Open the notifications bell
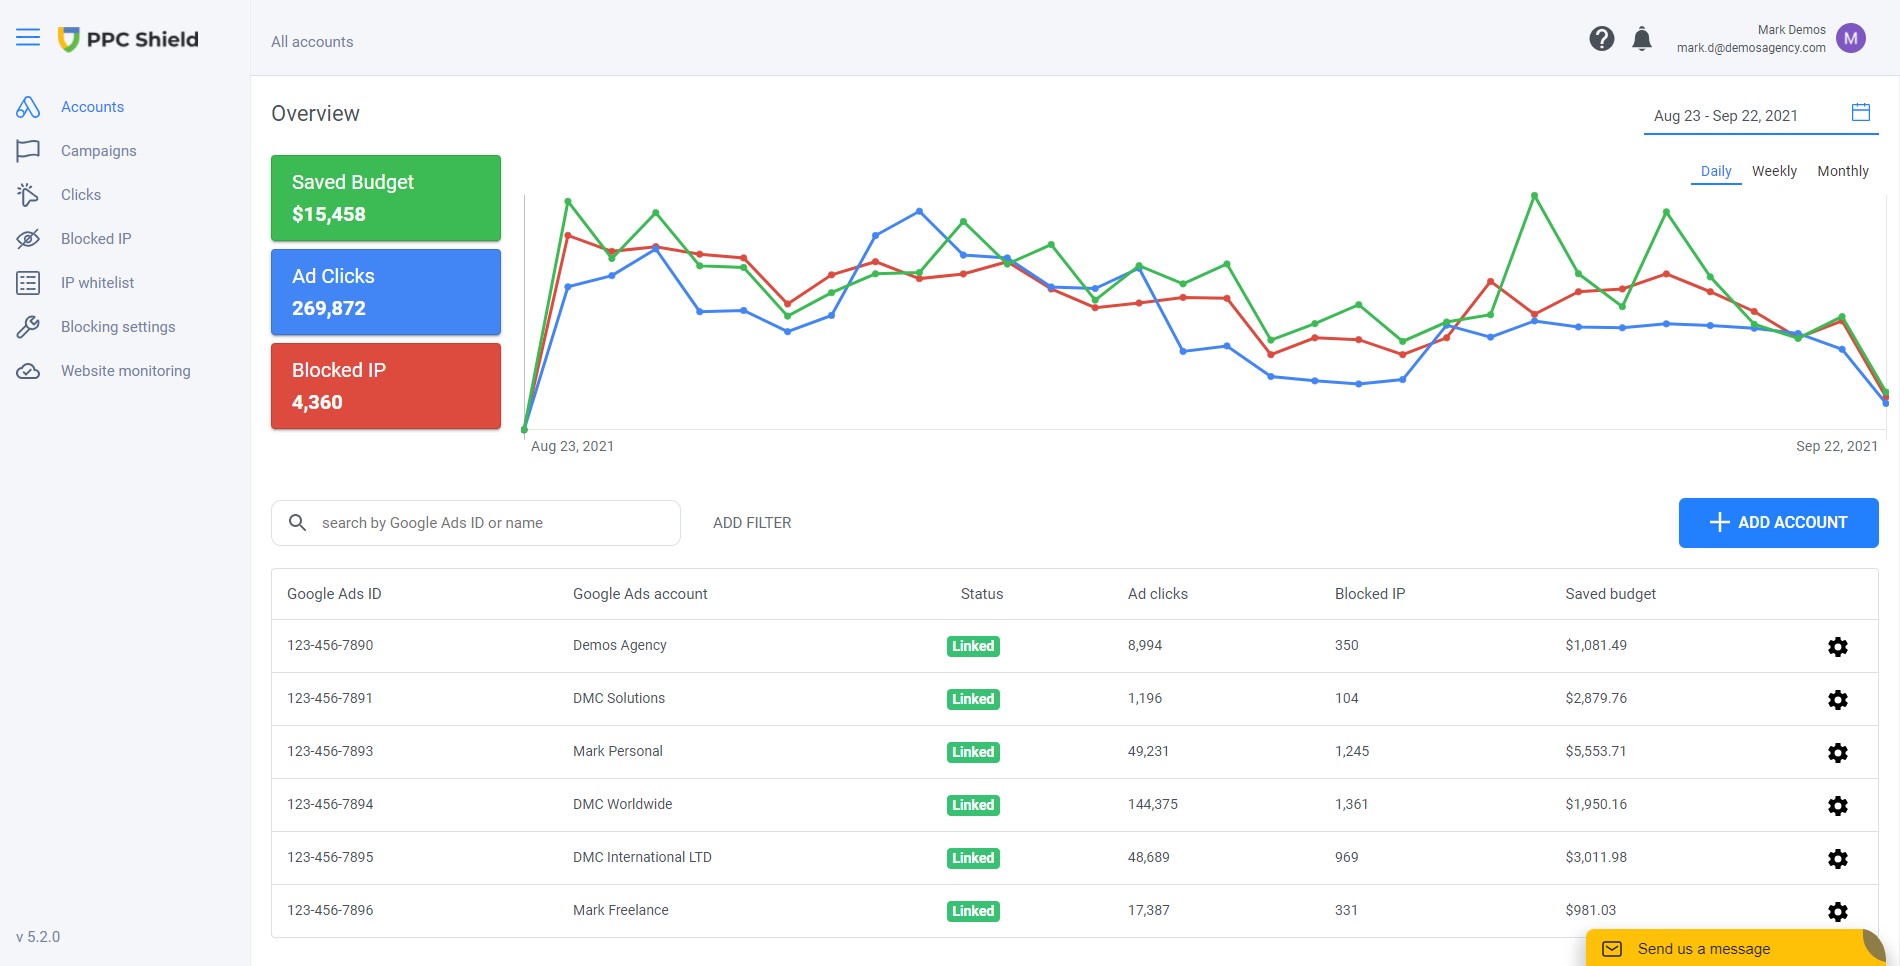Image resolution: width=1900 pixels, height=966 pixels. pyautogui.click(x=1641, y=39)
